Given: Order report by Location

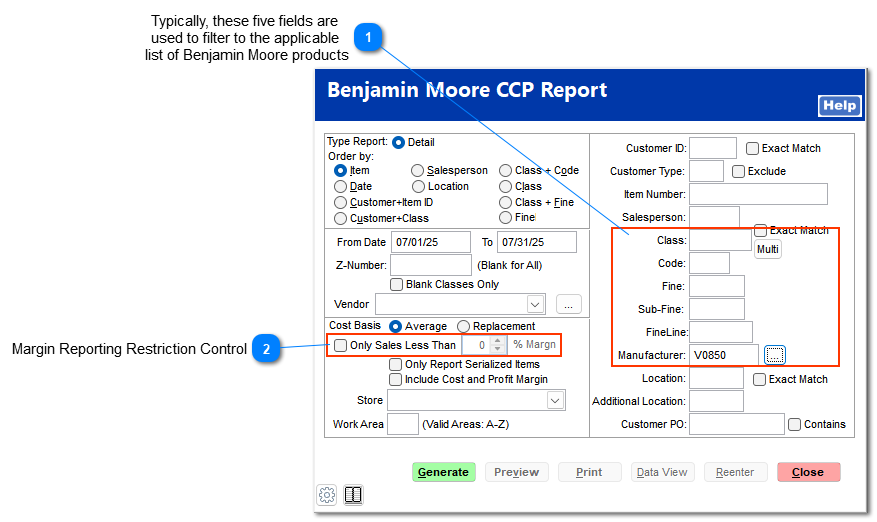Looking at the screenshot, I should [x=418, y=186].
